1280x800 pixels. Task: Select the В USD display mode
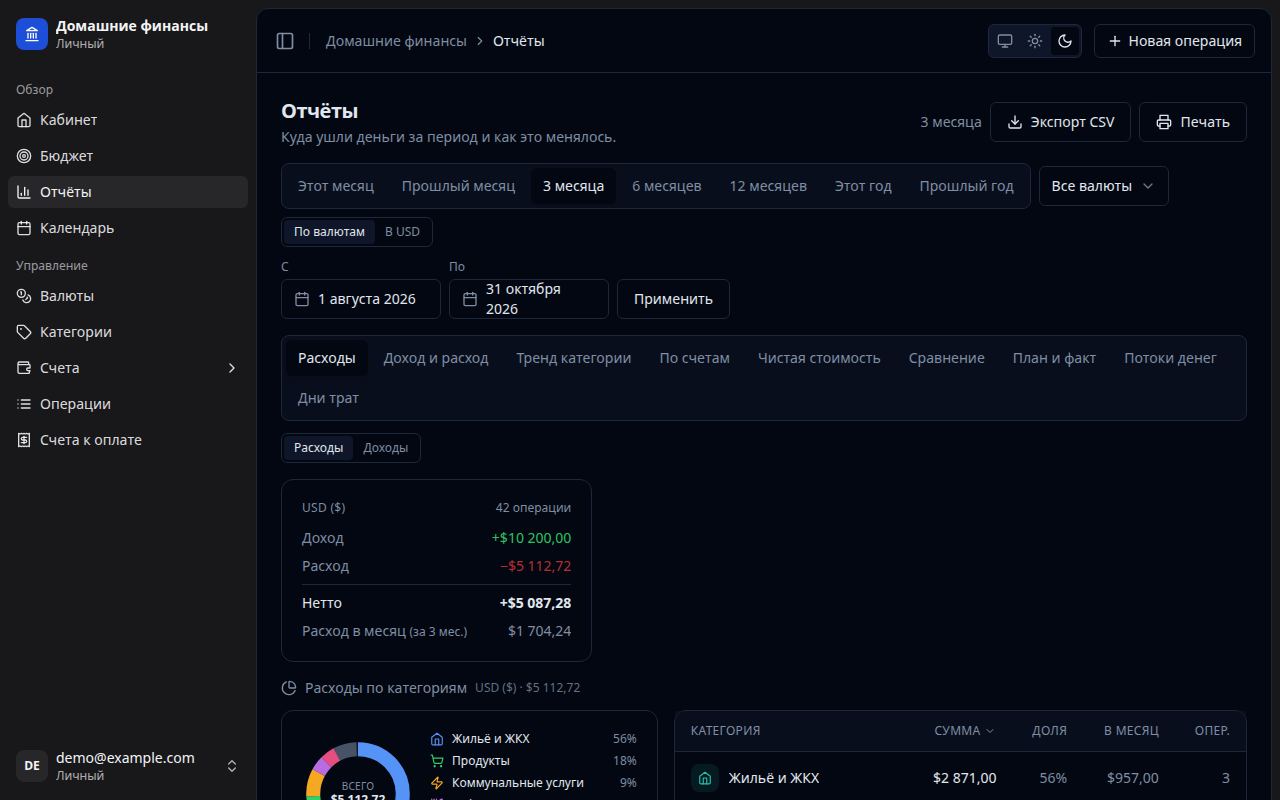point(403,232)
